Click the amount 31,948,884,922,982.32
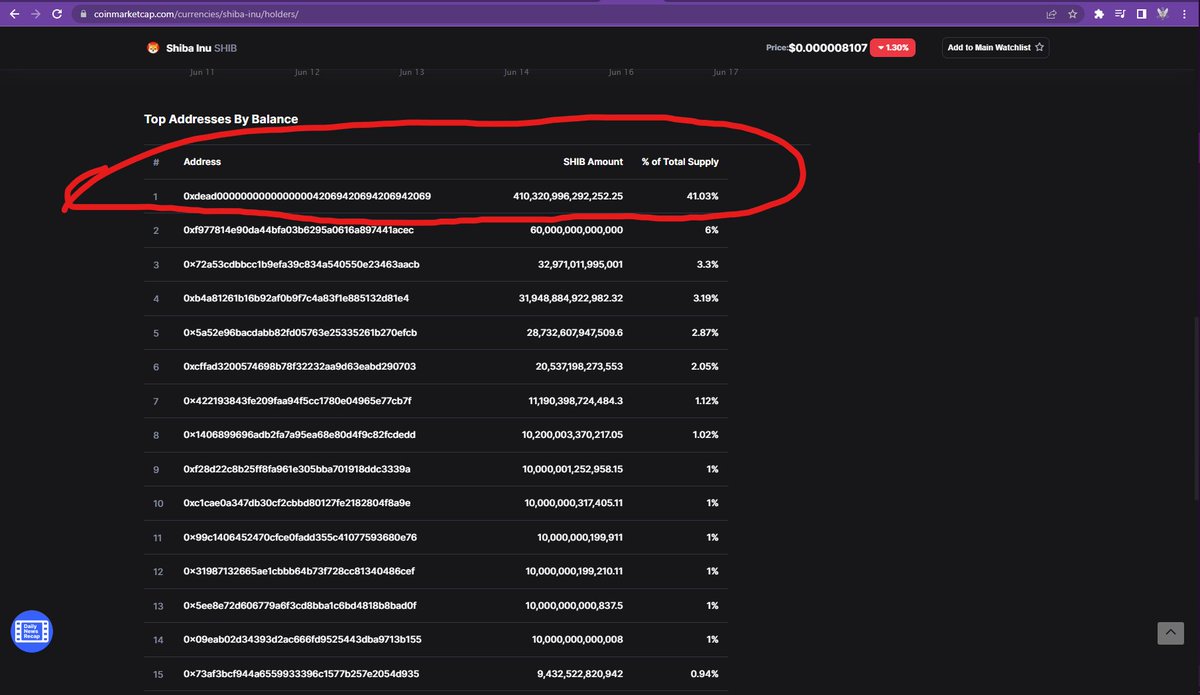The height and width of the screenshot is (695, 1200). (571, 298)
